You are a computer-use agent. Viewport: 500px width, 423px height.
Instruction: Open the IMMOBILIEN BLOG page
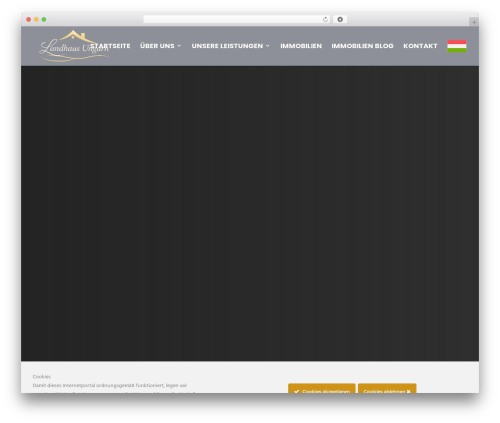pos(362,46)
